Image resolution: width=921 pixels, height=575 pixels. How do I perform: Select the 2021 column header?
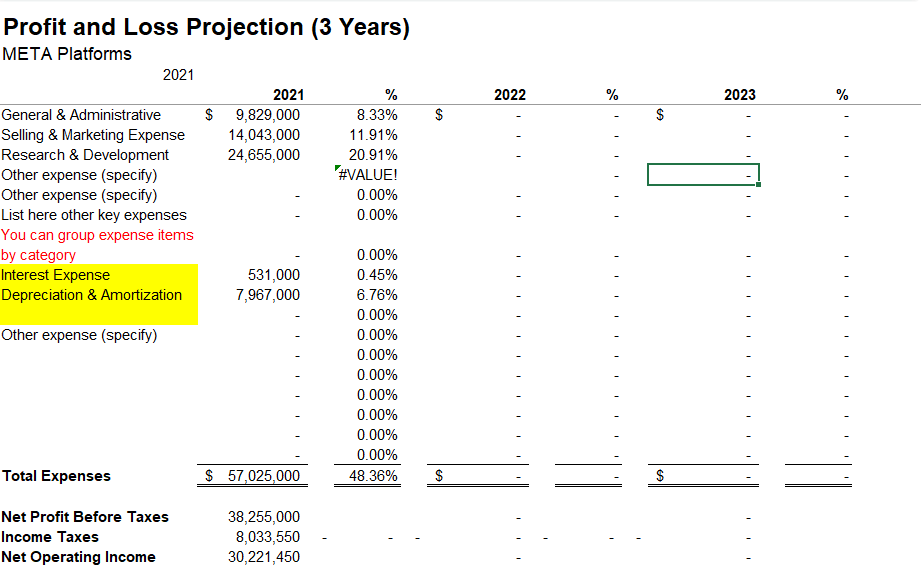[288, 95]
